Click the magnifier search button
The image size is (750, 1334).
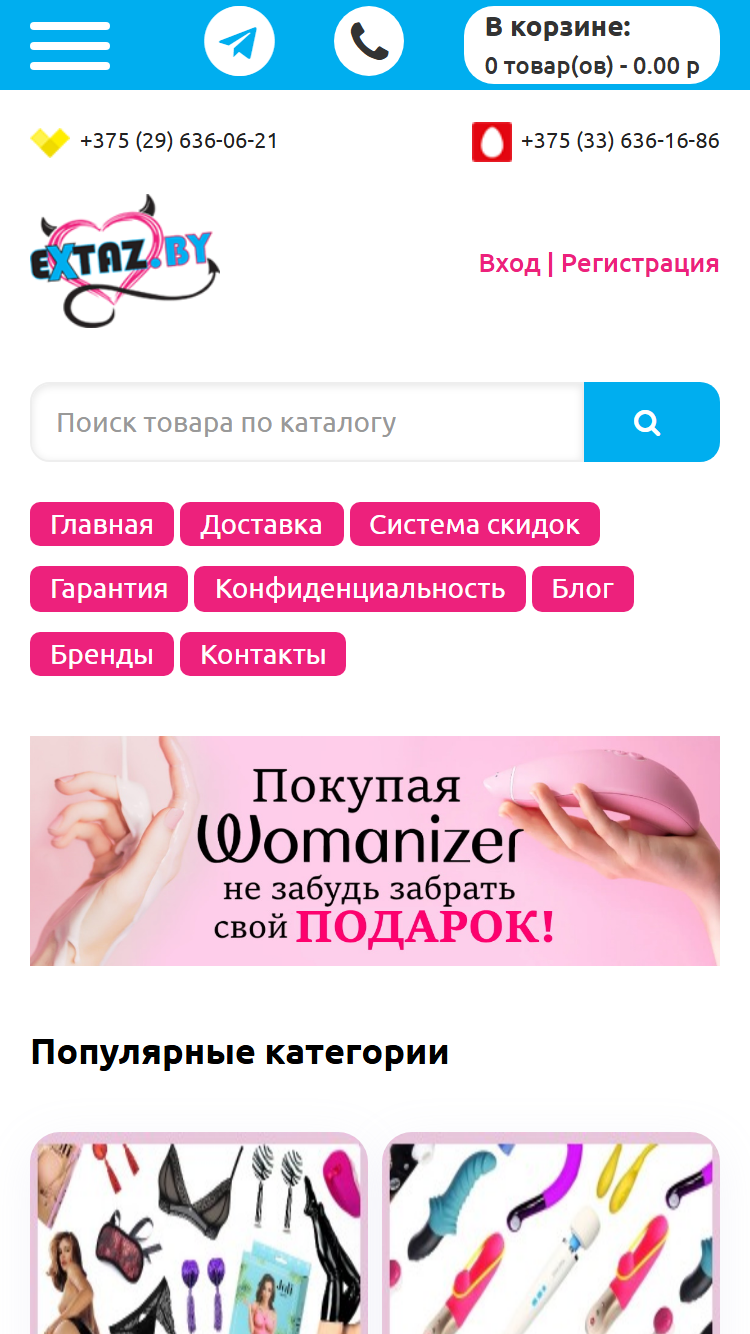pos(652,422)
